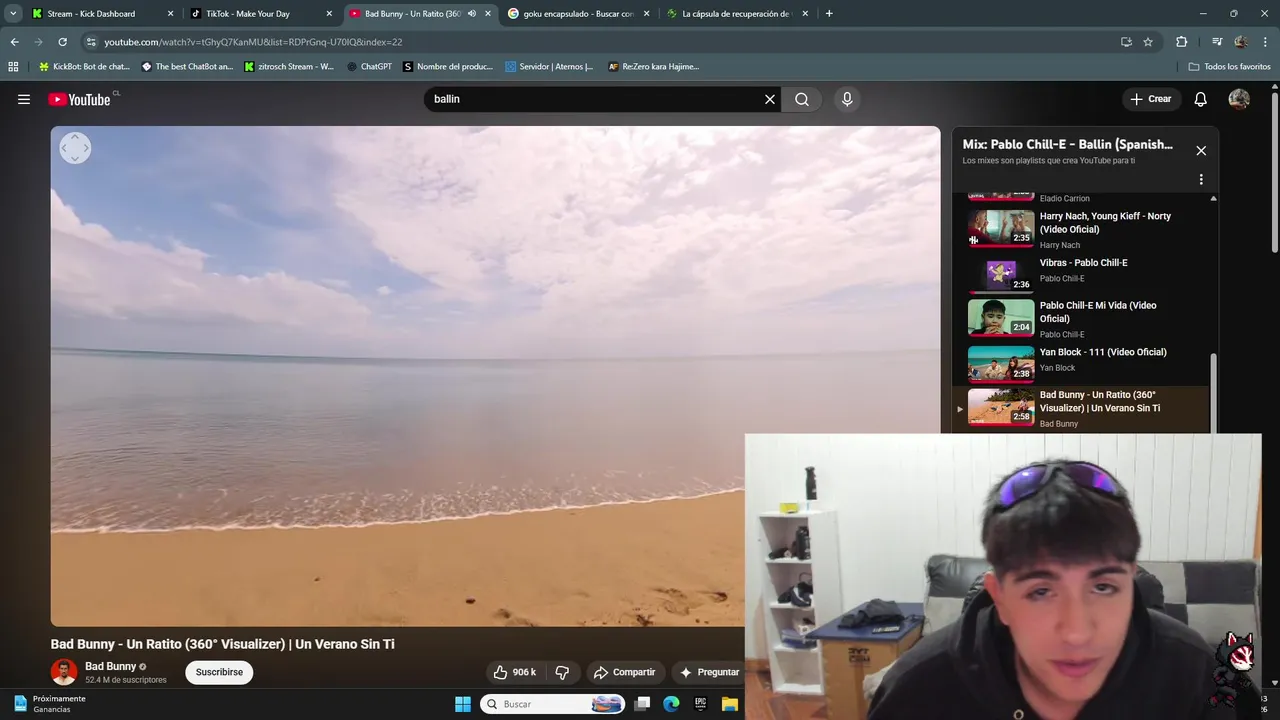Open the Bad Bunny channel name link
The height and width of the screenshot is (720, 1280).
tap(110, 666)
